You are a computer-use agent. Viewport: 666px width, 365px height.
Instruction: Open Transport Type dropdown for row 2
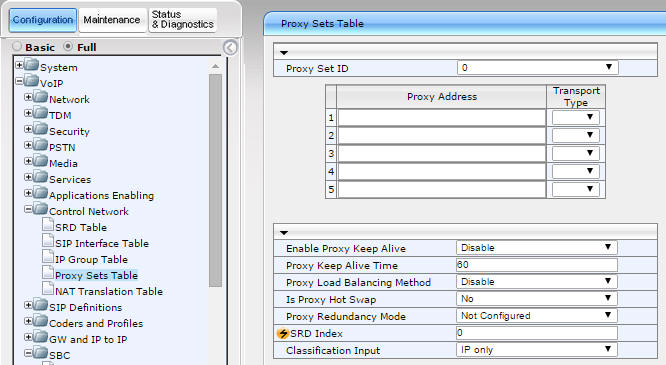[576, 135]
